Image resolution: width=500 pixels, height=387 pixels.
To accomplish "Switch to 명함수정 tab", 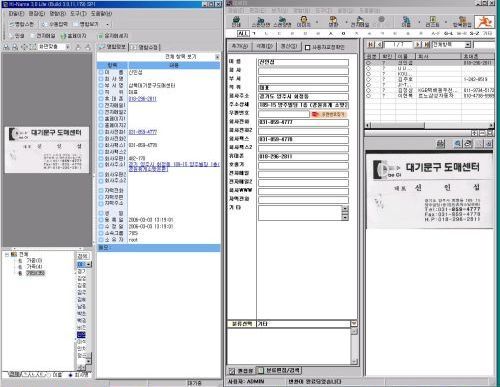I will click(144, 47).
